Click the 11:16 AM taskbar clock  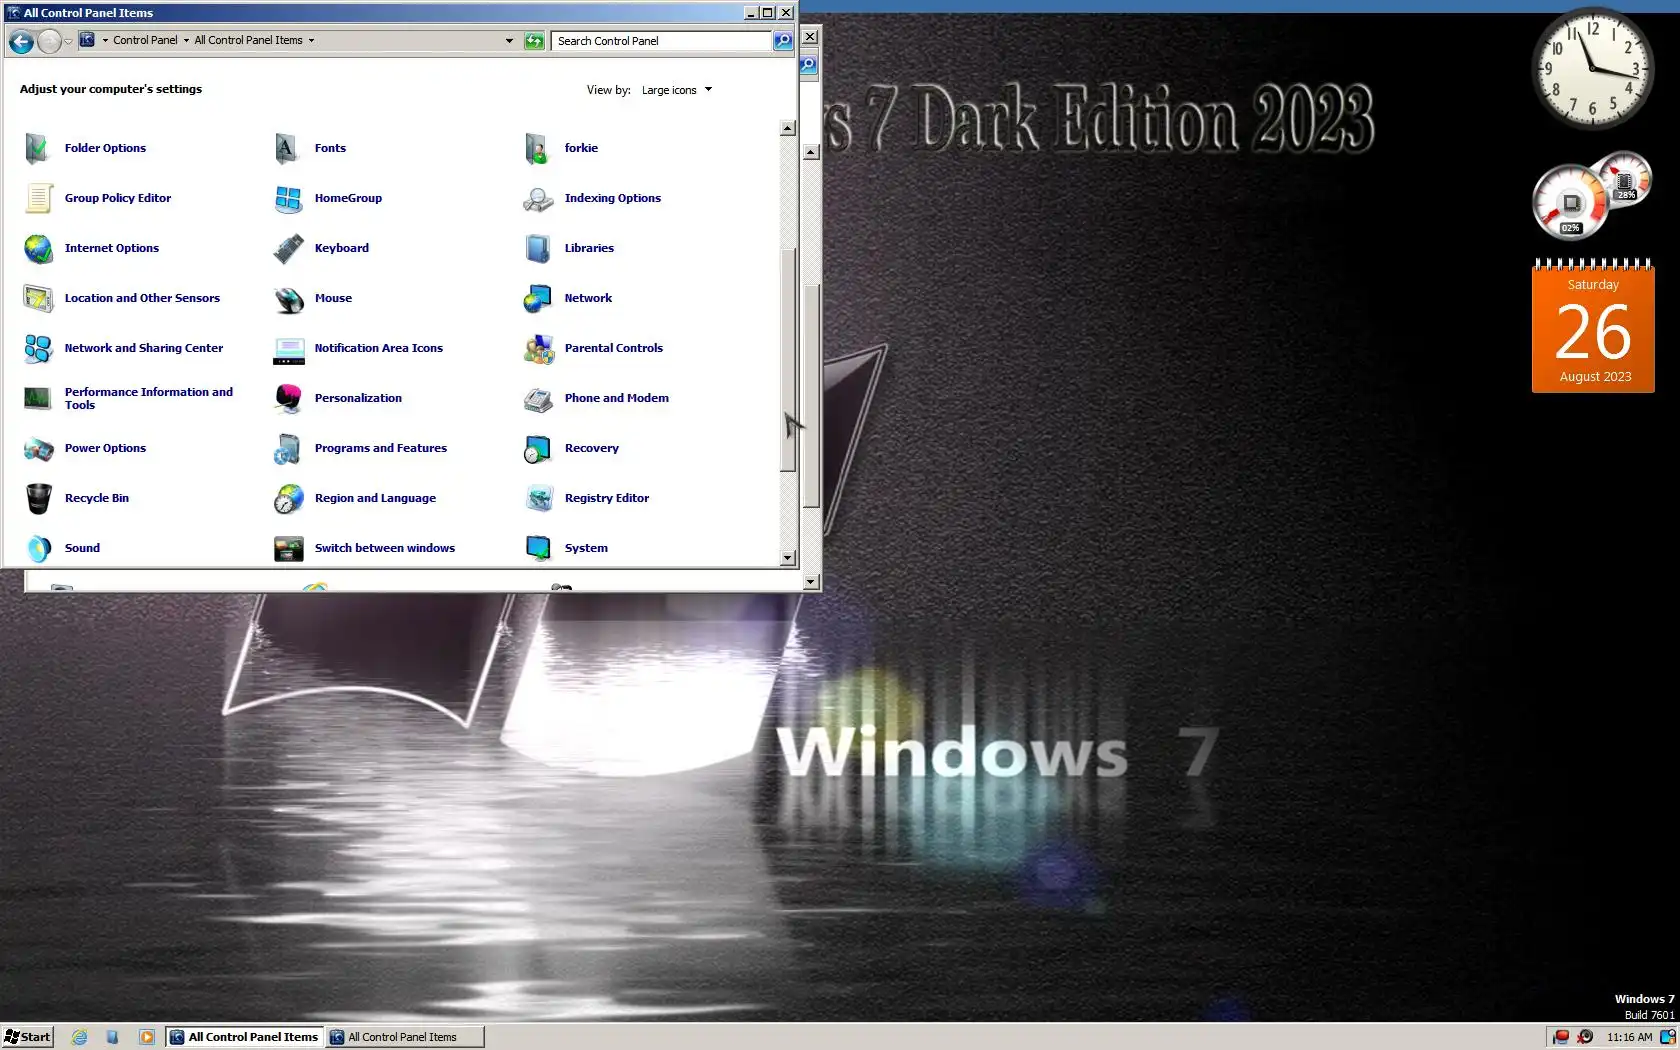point(1629,1037)
